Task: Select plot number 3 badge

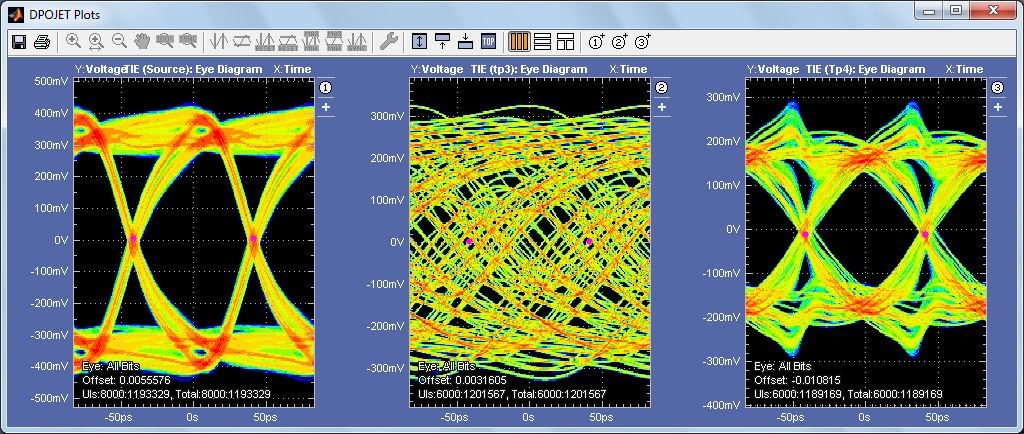Action: [997, 88]
